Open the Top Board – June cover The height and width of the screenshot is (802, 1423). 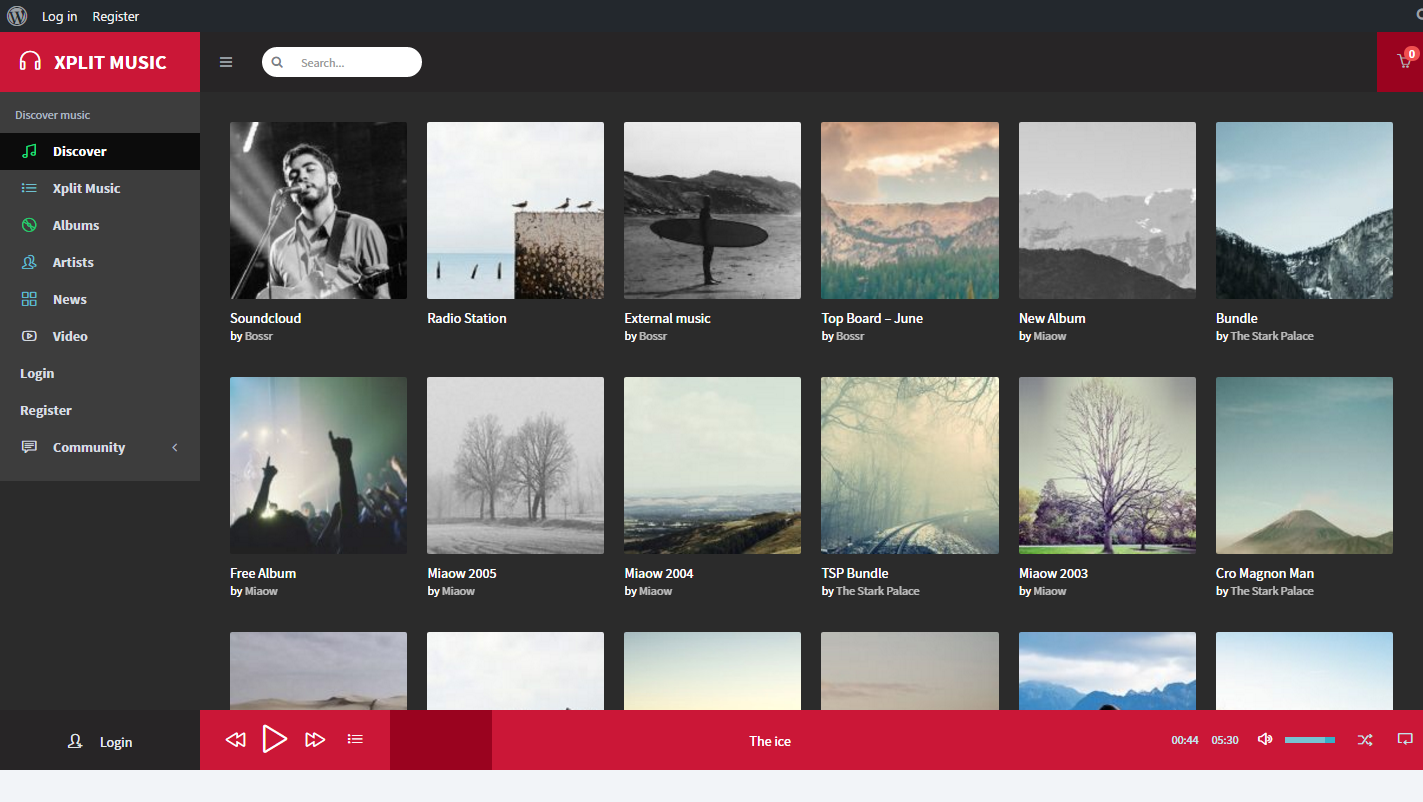(910, 210)
